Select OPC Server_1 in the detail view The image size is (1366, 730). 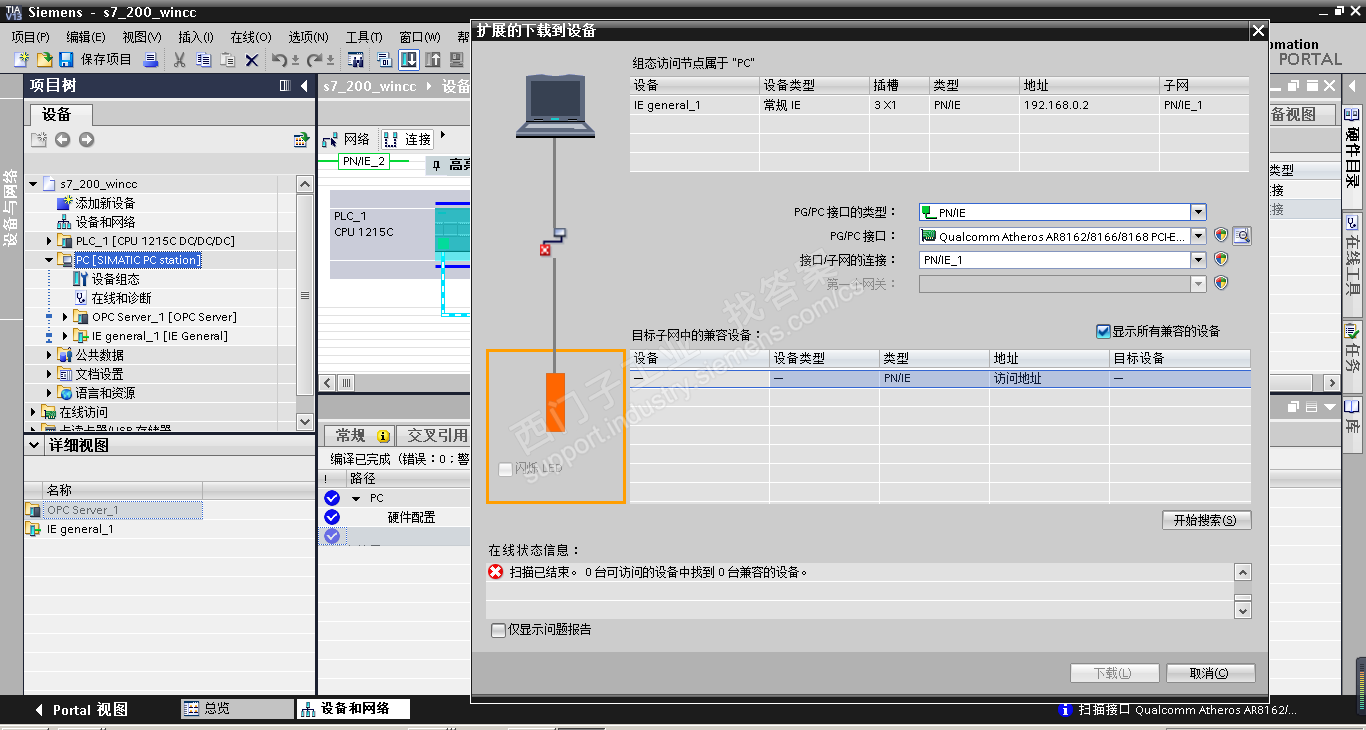click(x=113, y=510)
